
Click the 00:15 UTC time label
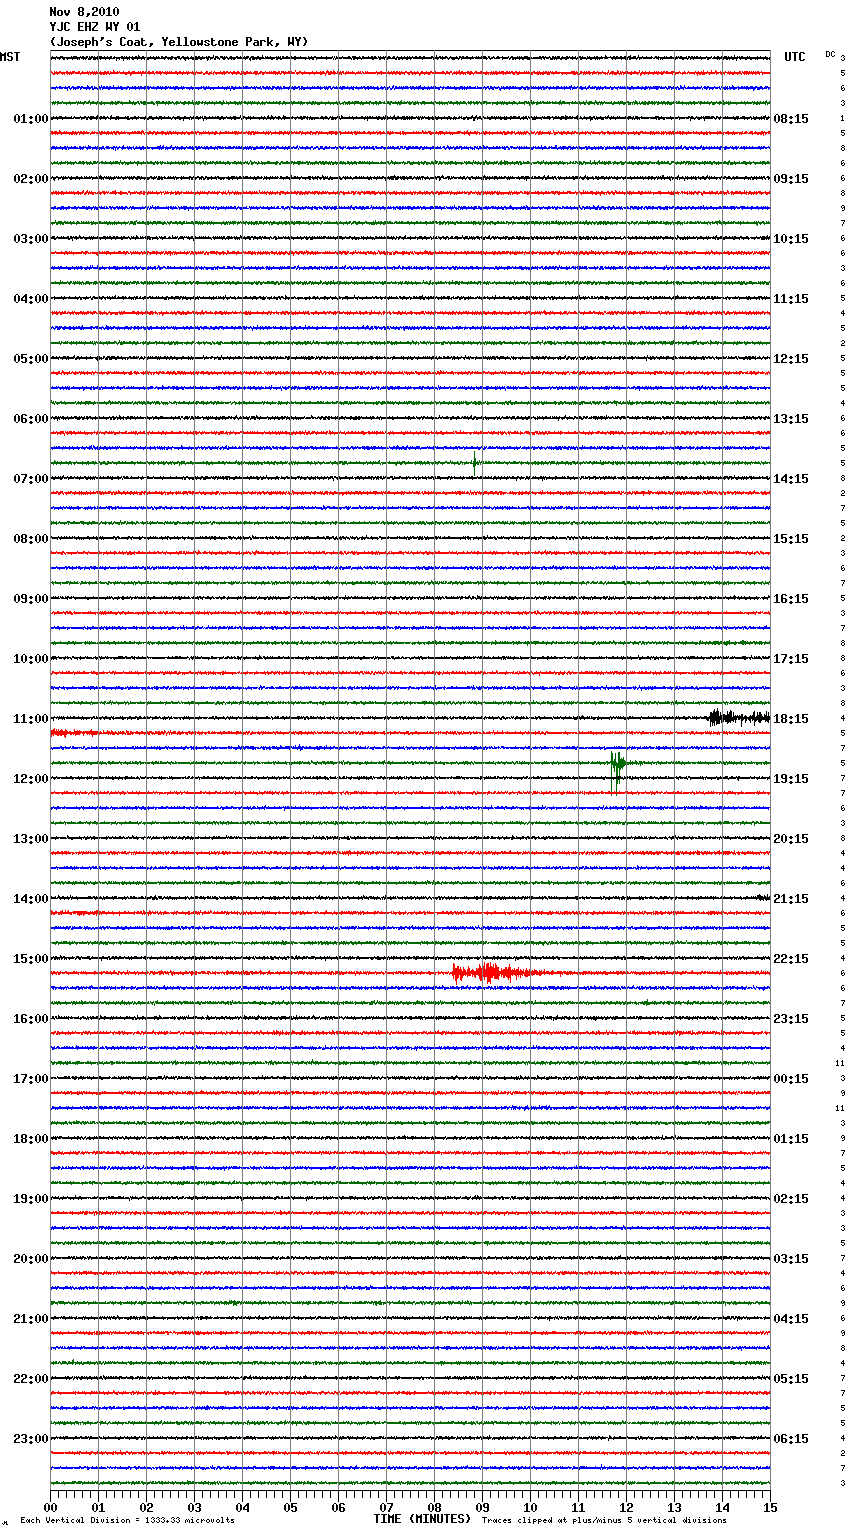point(791,1079)
